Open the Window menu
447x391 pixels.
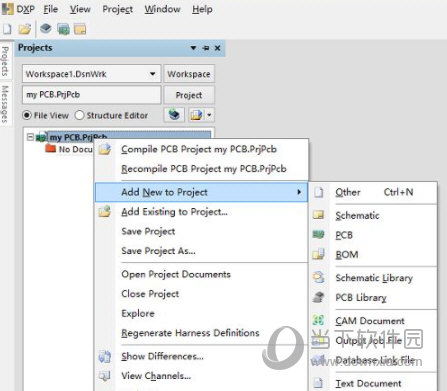(162, 9)
